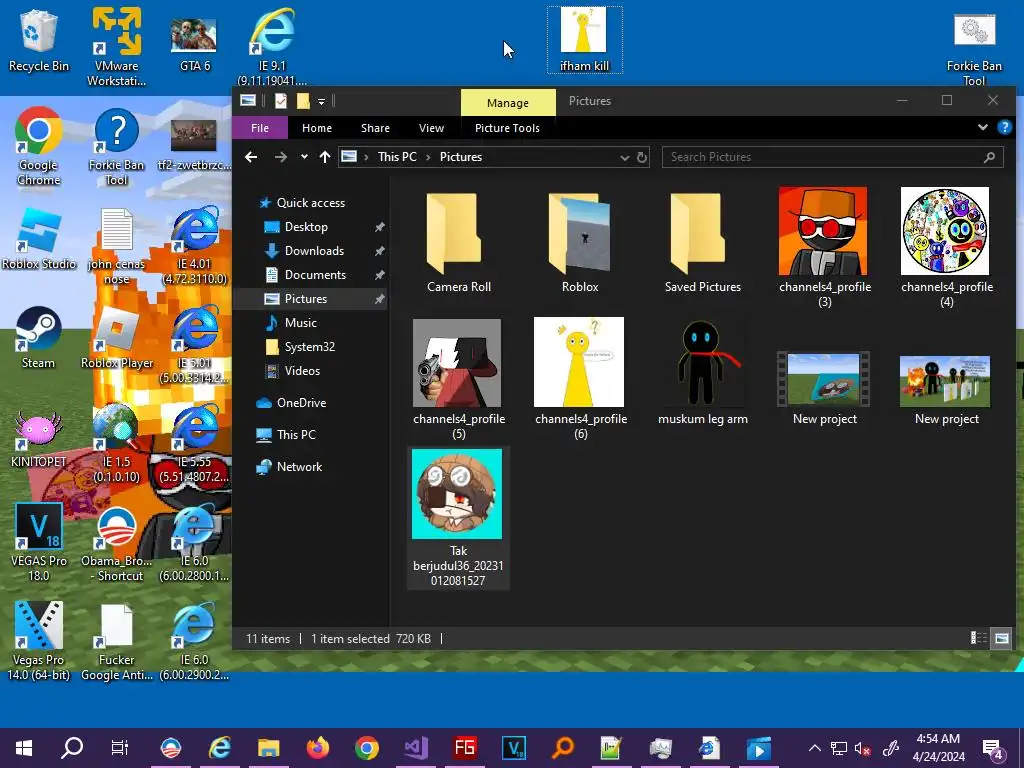Click This PC in the address breadcrumb
Screen dimensions: 1024x768
pos(397,157)
